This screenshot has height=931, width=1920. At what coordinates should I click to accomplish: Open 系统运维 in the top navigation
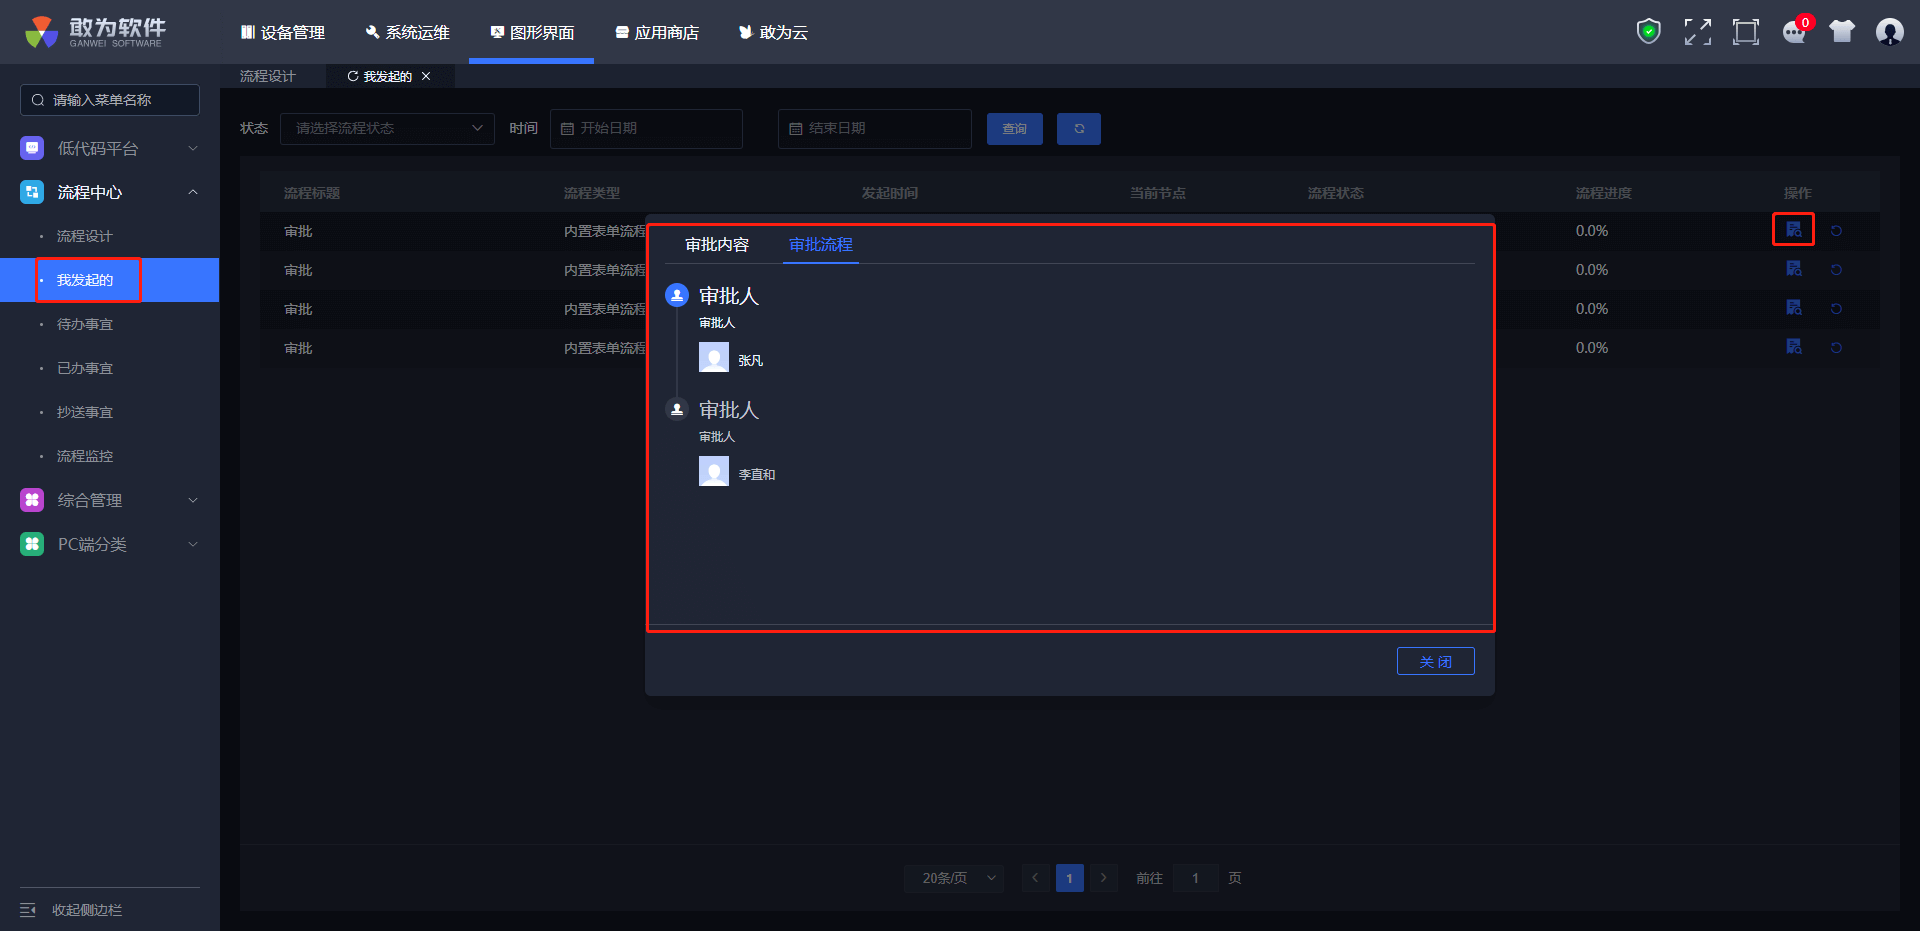[407, 32]
